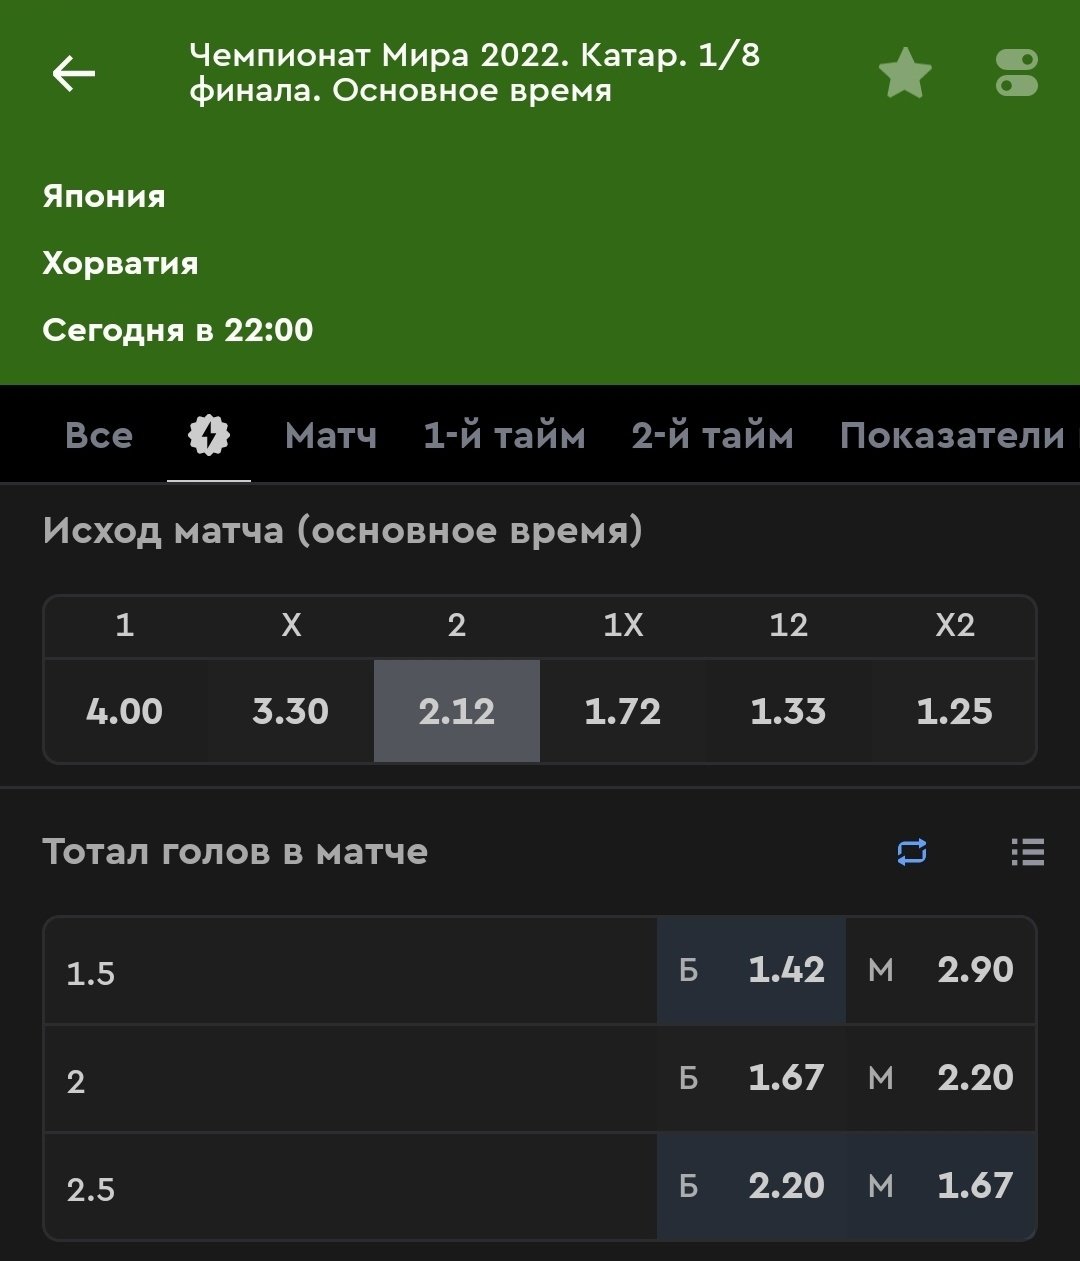Pick the draw odds 3.30
Screen dimensions: 1080x1261
[x=291, y=711]
